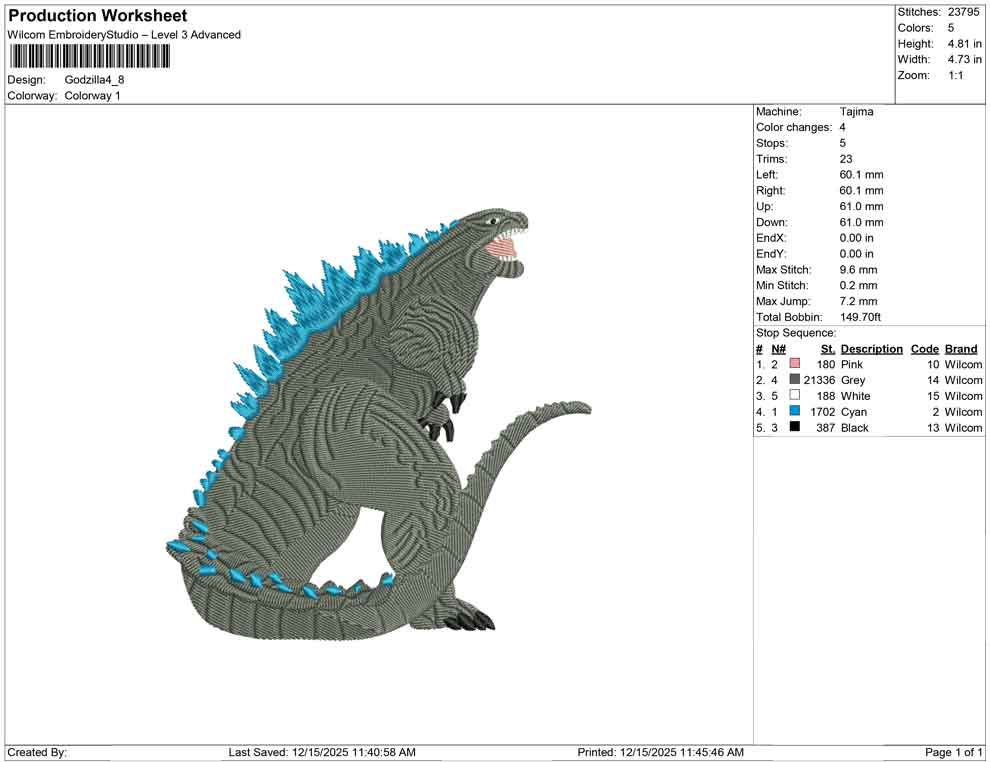Click the 'Brand' column header
Viewport: 990px width, 762px height.
961,349
